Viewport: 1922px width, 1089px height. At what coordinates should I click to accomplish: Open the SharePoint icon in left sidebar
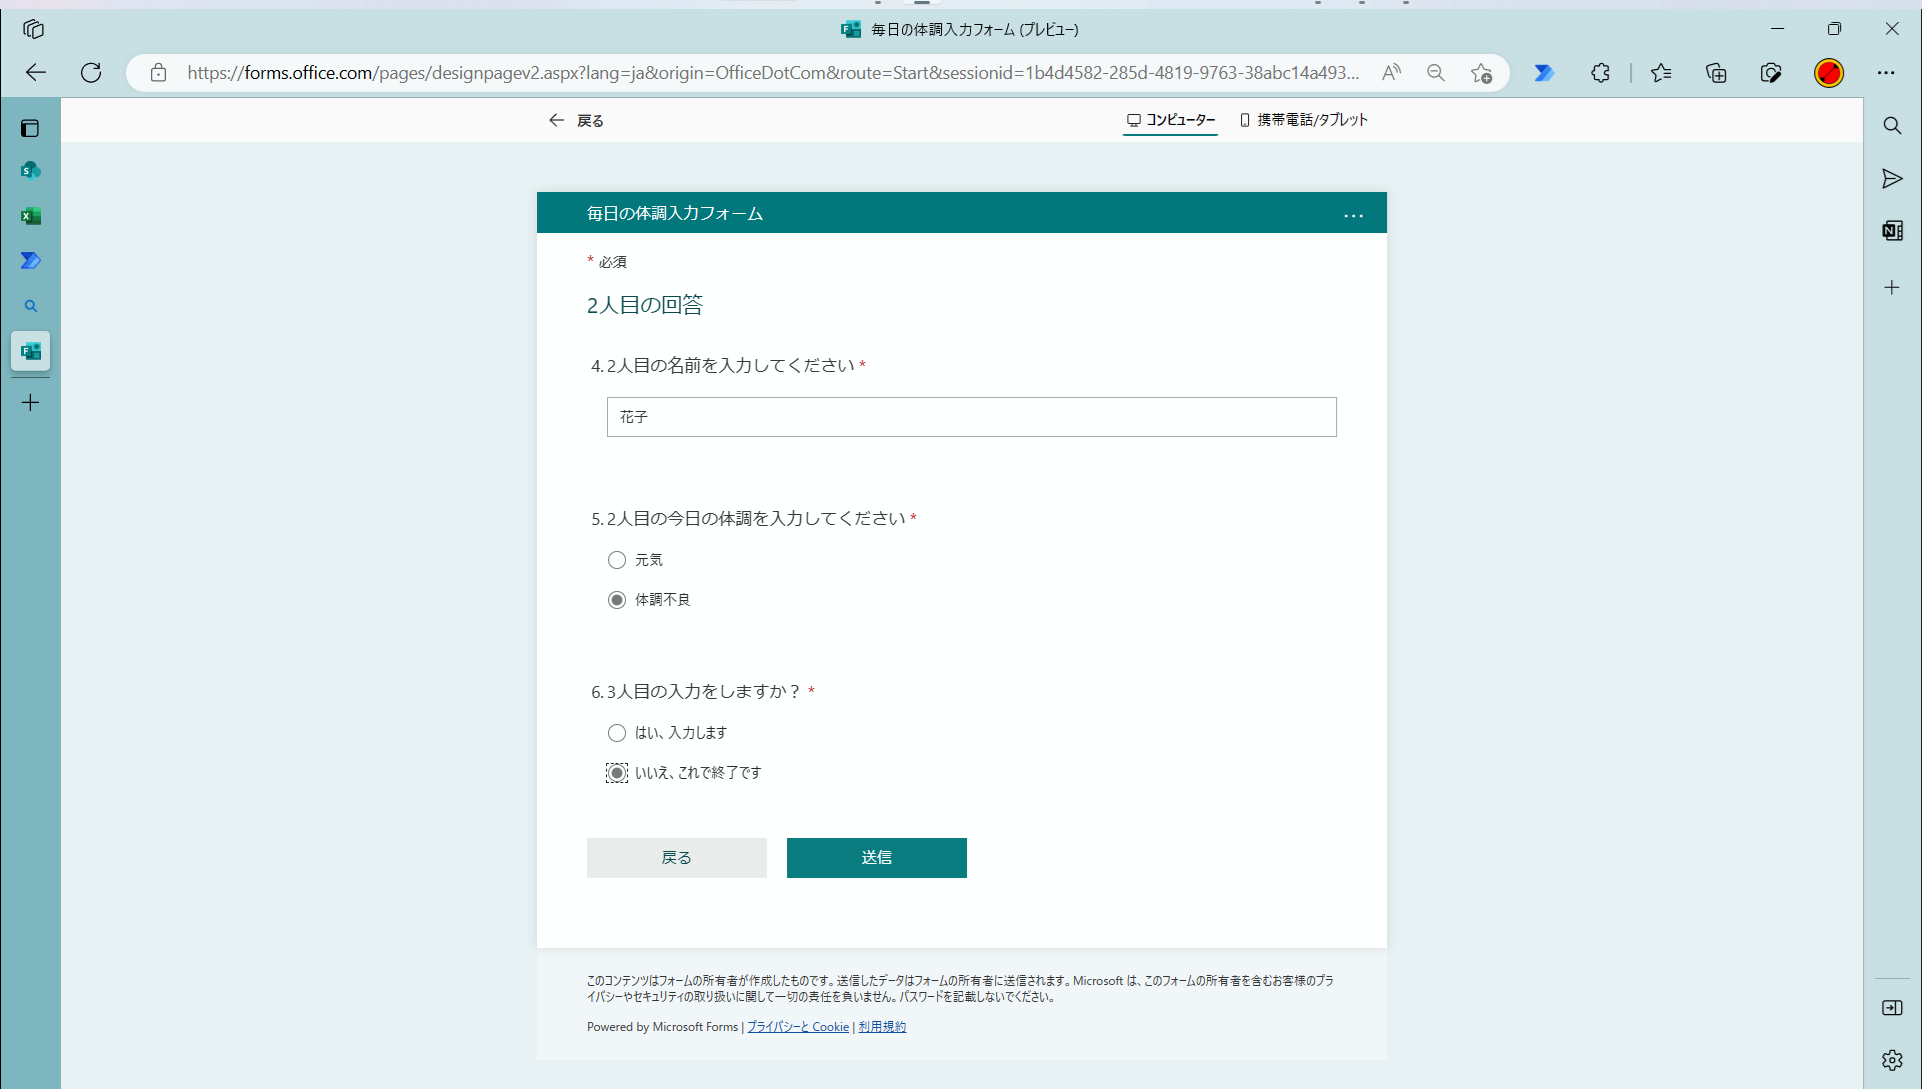click(31, 170)
